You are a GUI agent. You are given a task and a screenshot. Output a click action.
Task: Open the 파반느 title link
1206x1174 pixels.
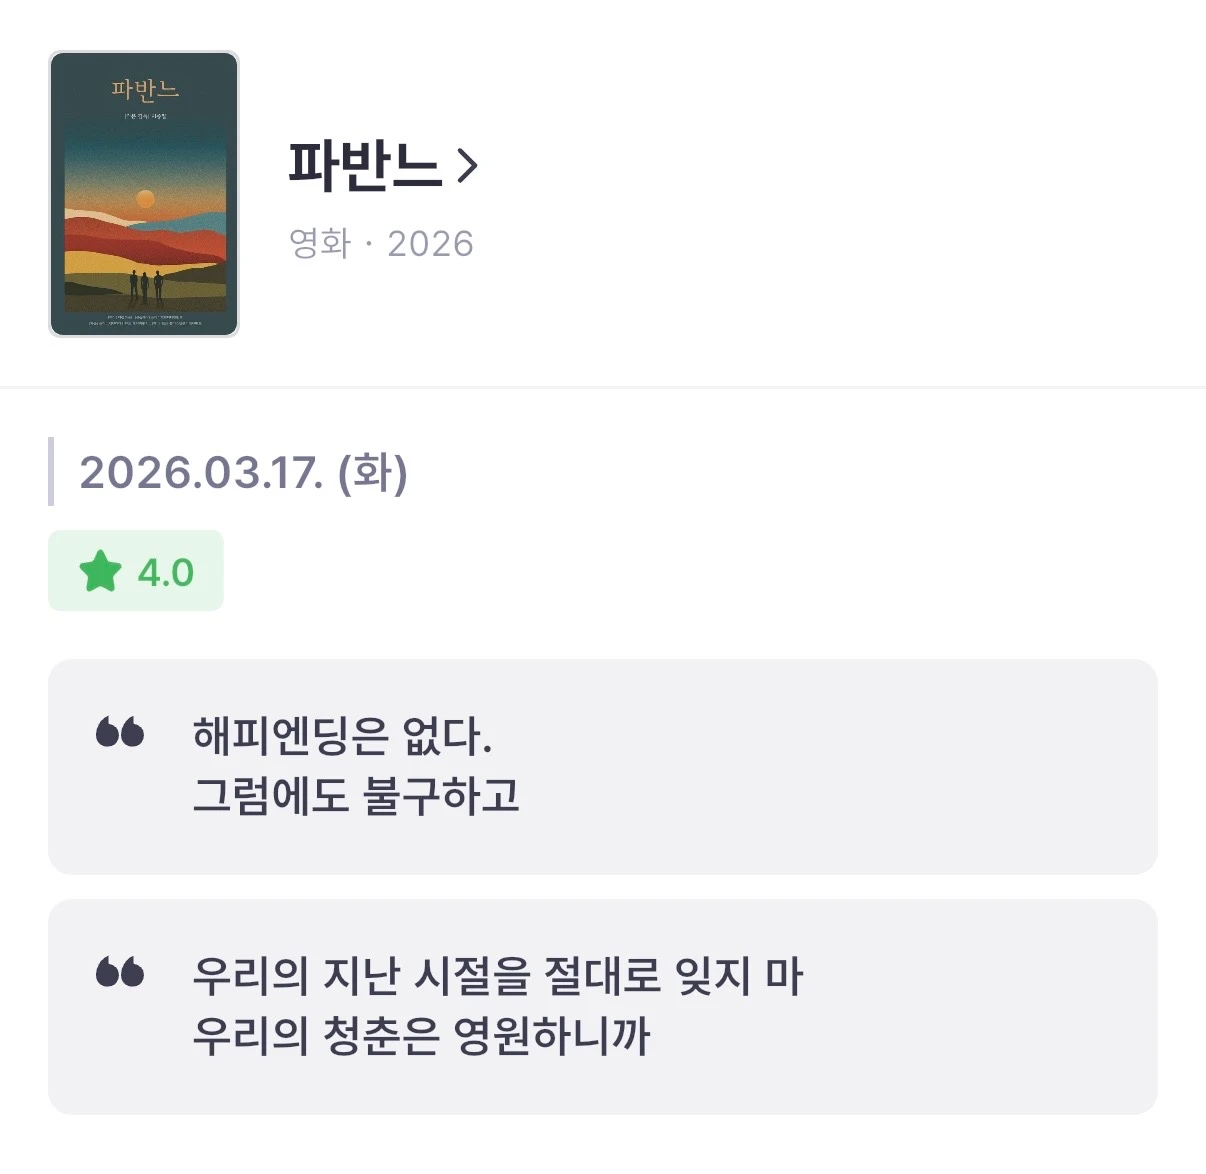(x=364, y=166)
